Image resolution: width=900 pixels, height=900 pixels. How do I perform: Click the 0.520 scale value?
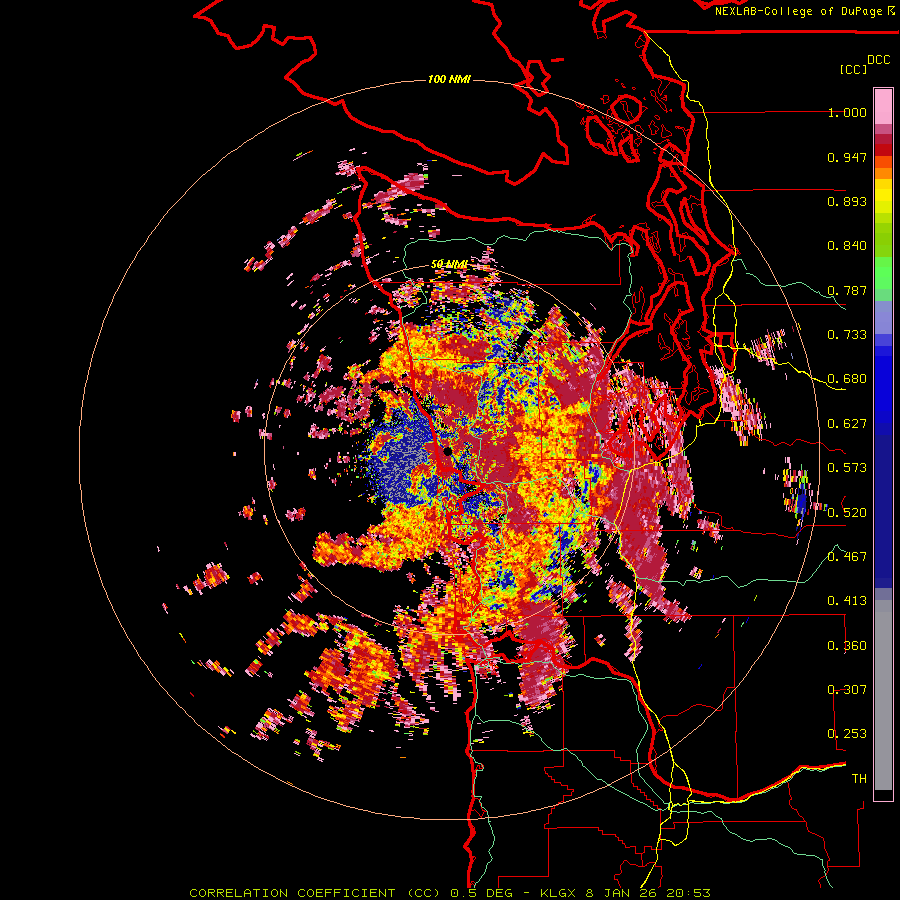click(847, 513)
